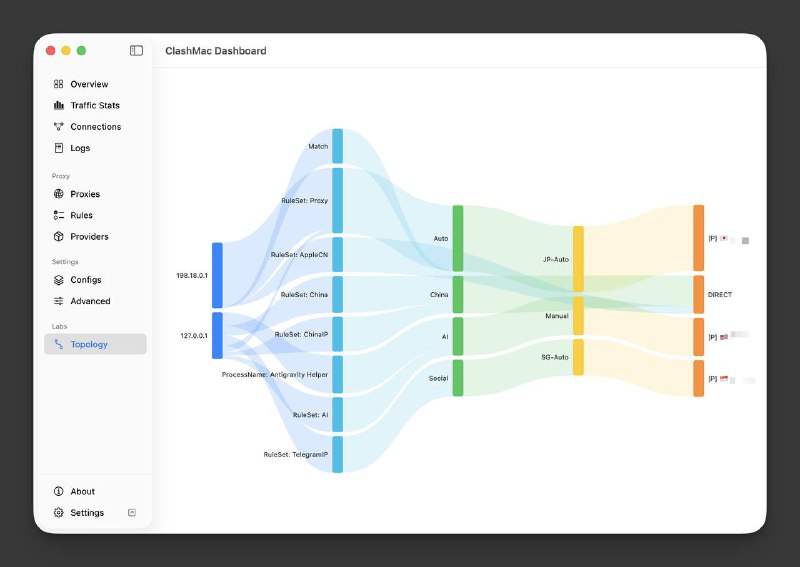The height and width of the screenshot is (567, 800).
Task: Open Traffic Stats bar chart icon
Action: (x=59, y=105)
